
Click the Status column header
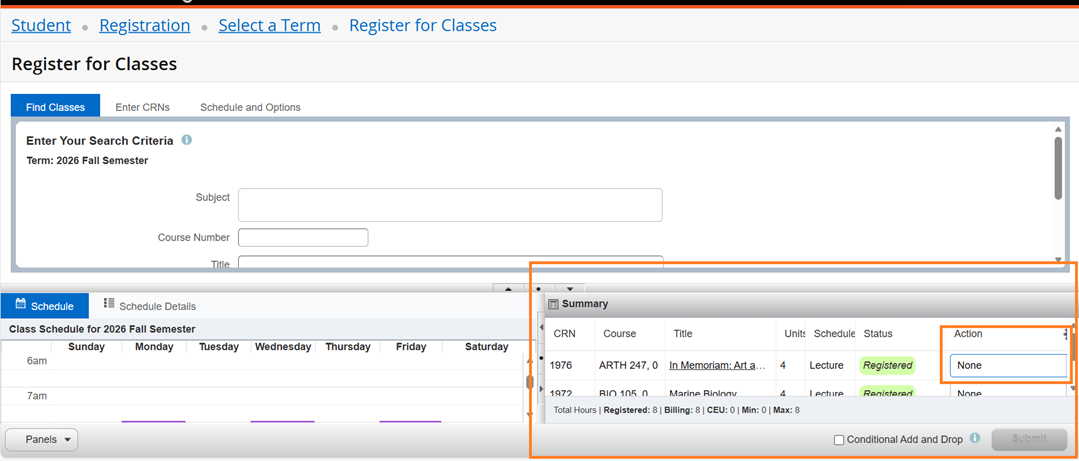877,334
